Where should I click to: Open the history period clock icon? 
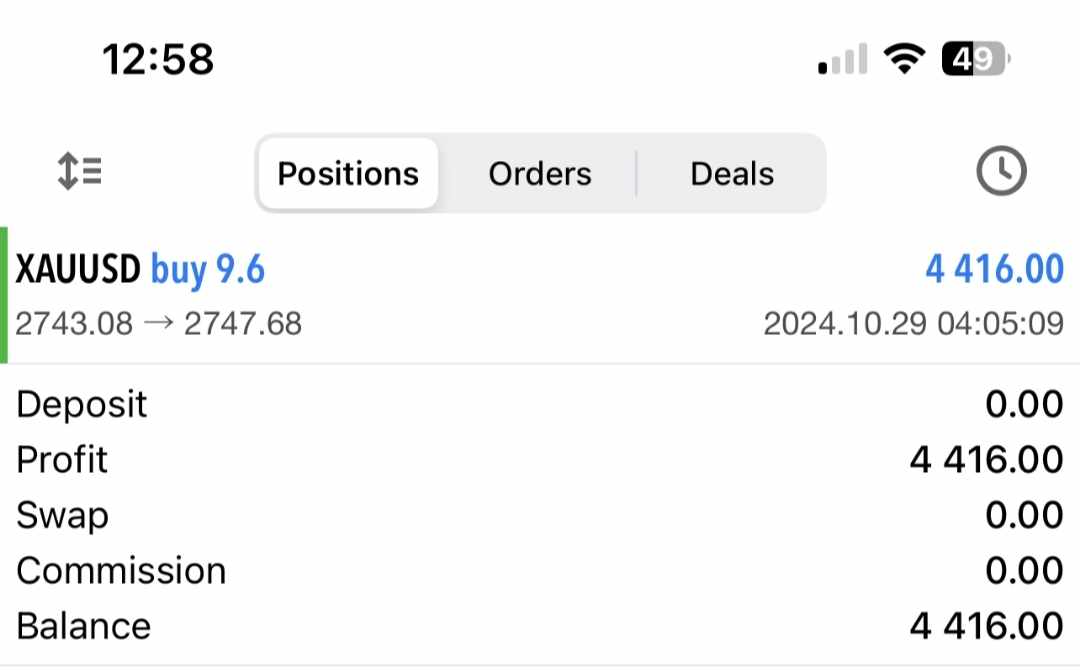click(1001, 172)
